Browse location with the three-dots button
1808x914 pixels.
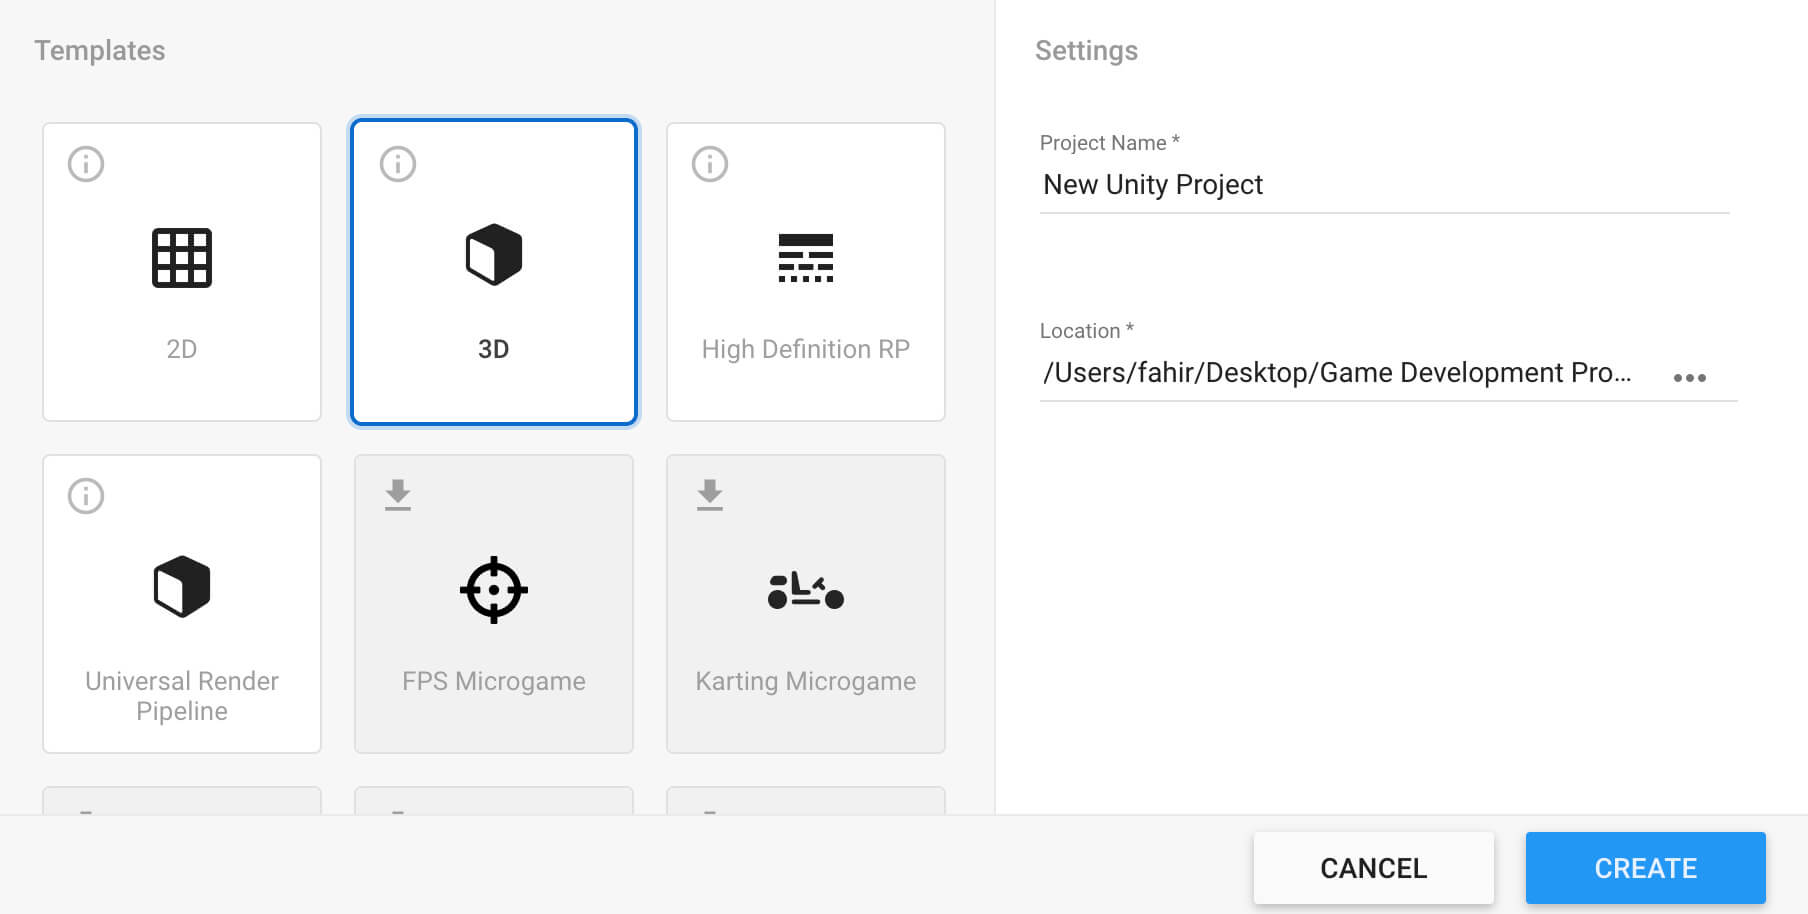(1690, 377)
